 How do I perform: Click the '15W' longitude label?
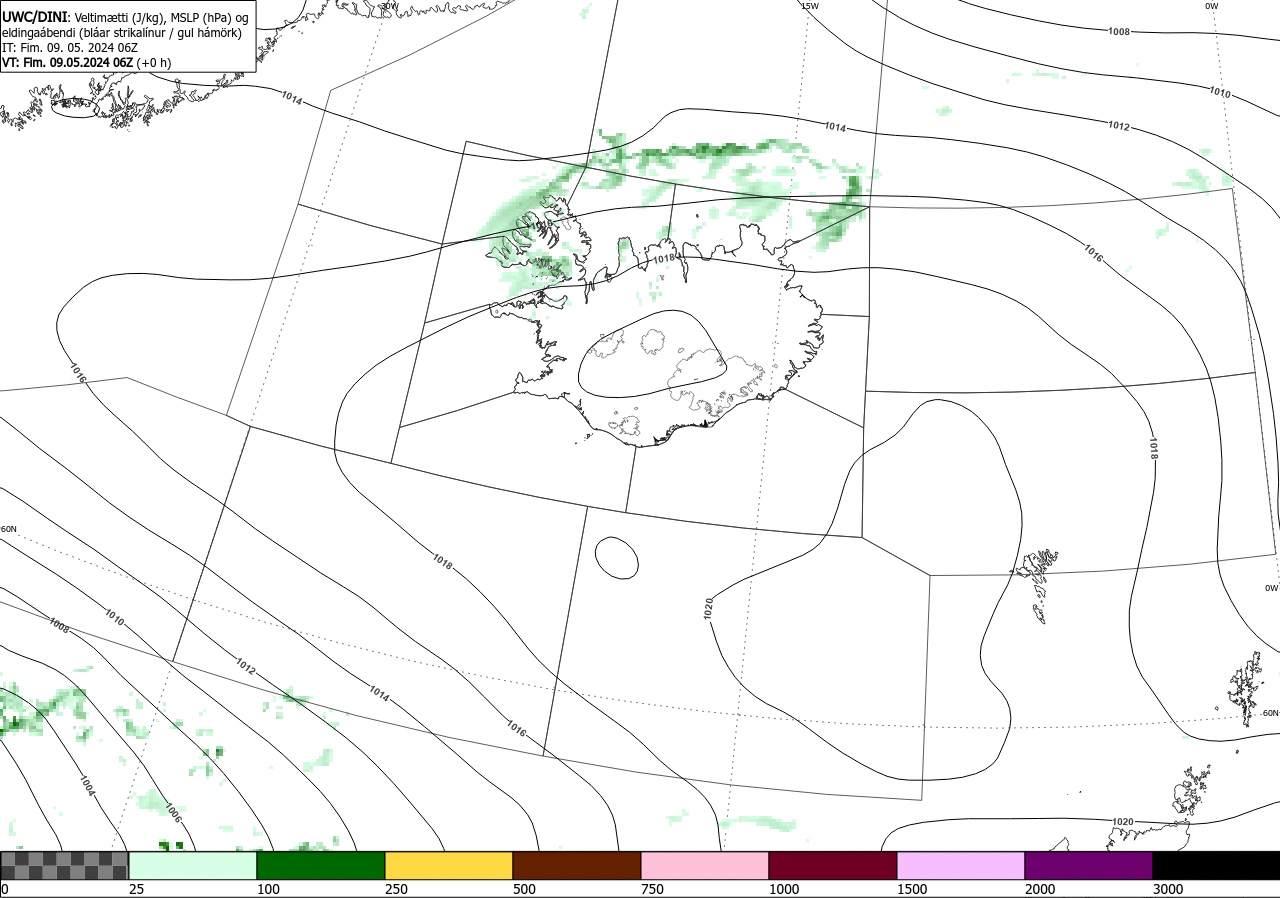pyautogui.click(x=809, y=6)
